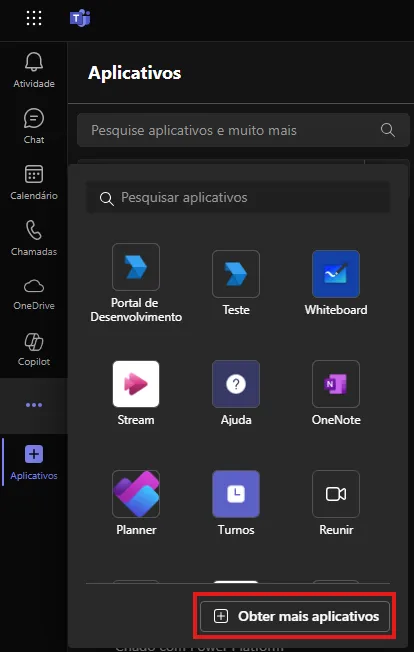This screenshot has height=652, width=414.
Task: Click the magnifier icon in top search bar
Action: coord(387,130)
